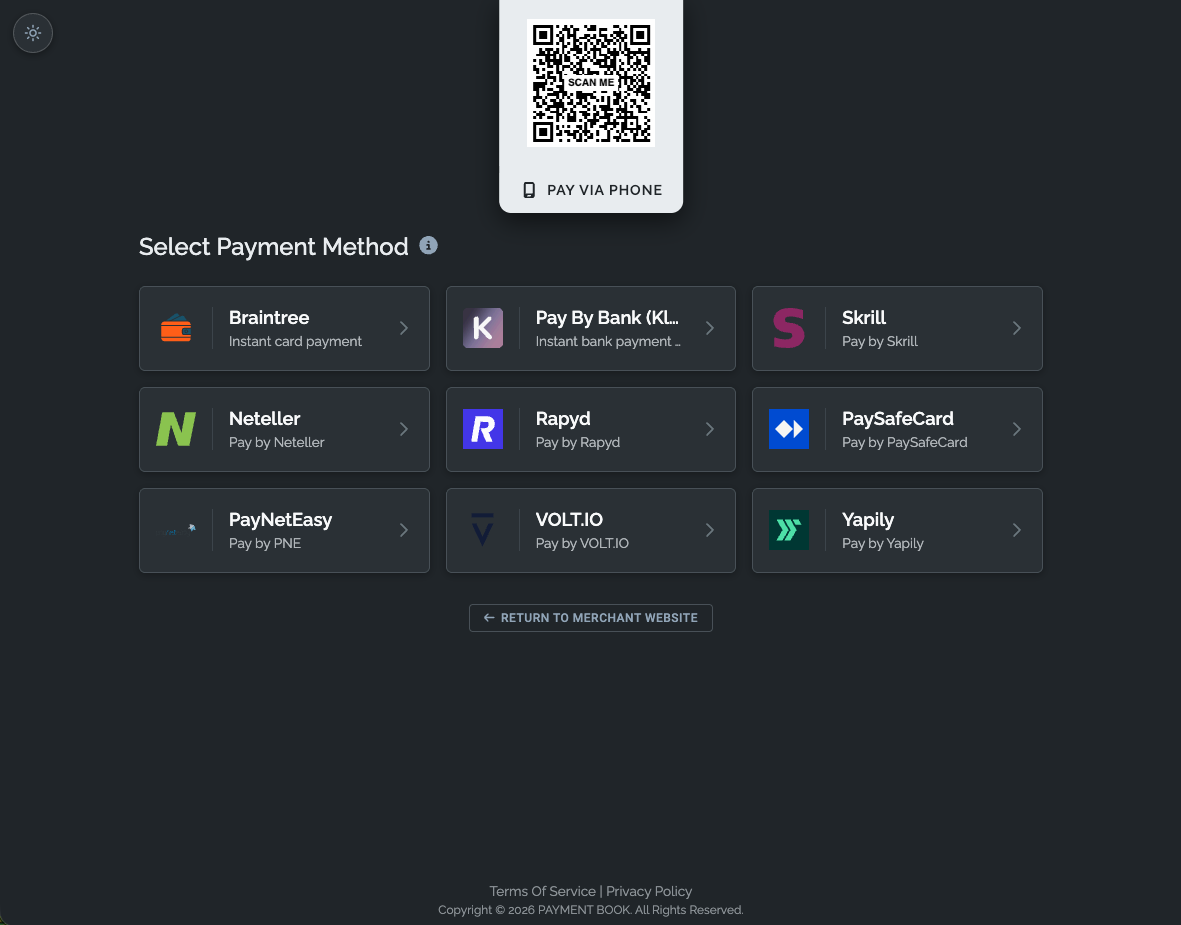This screenshot has width=1181, height=925.
Task: Click the Pay by Skrill subtitle
Action: 880,341
